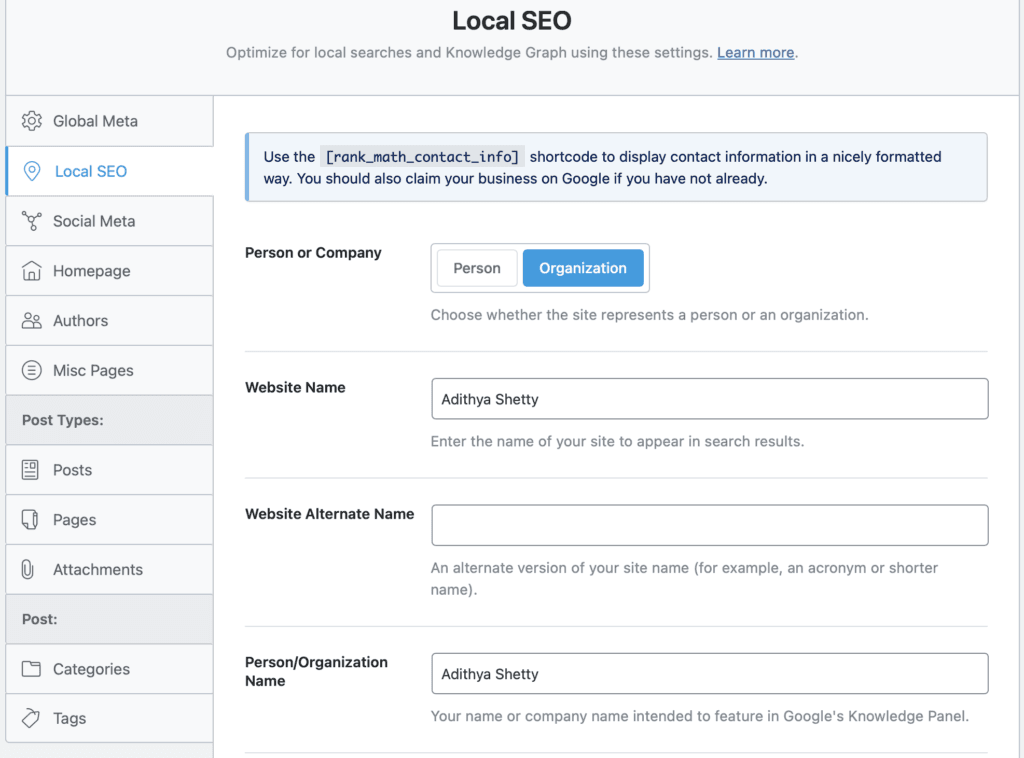
Task: Open the Global Meta tab
Action: (x=110, y=121)
